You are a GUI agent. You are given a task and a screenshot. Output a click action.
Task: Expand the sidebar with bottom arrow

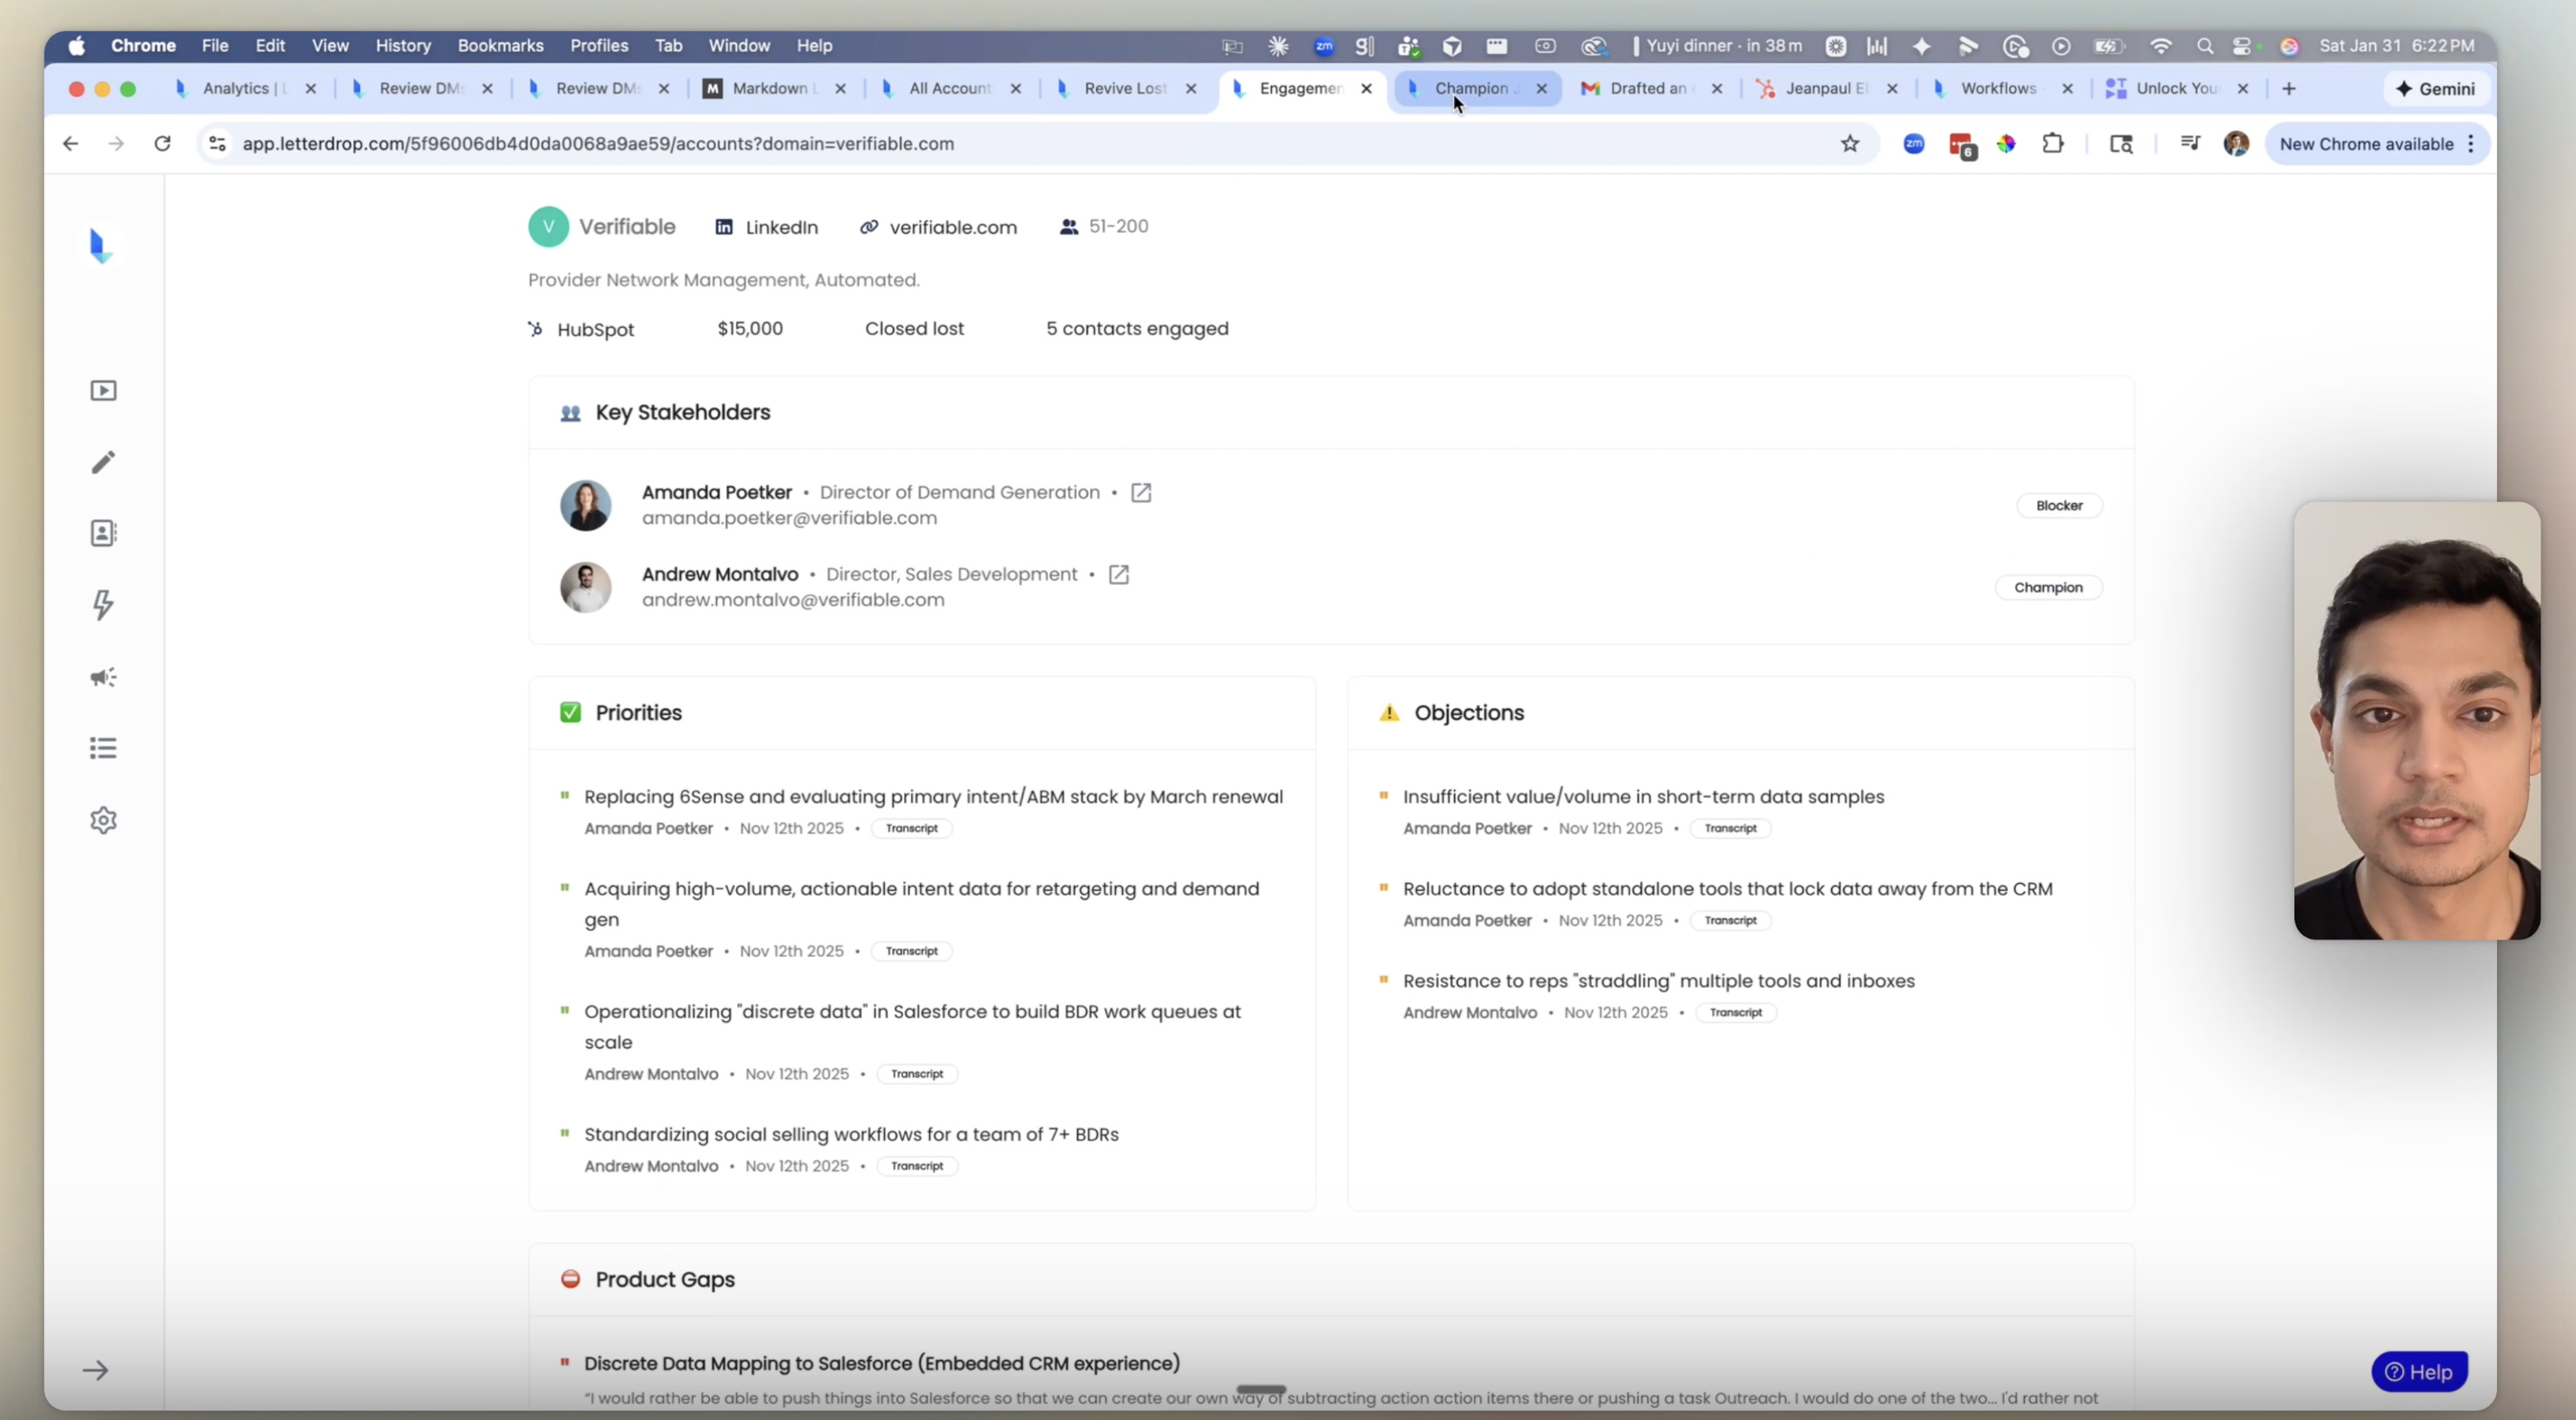point(96,1370)
